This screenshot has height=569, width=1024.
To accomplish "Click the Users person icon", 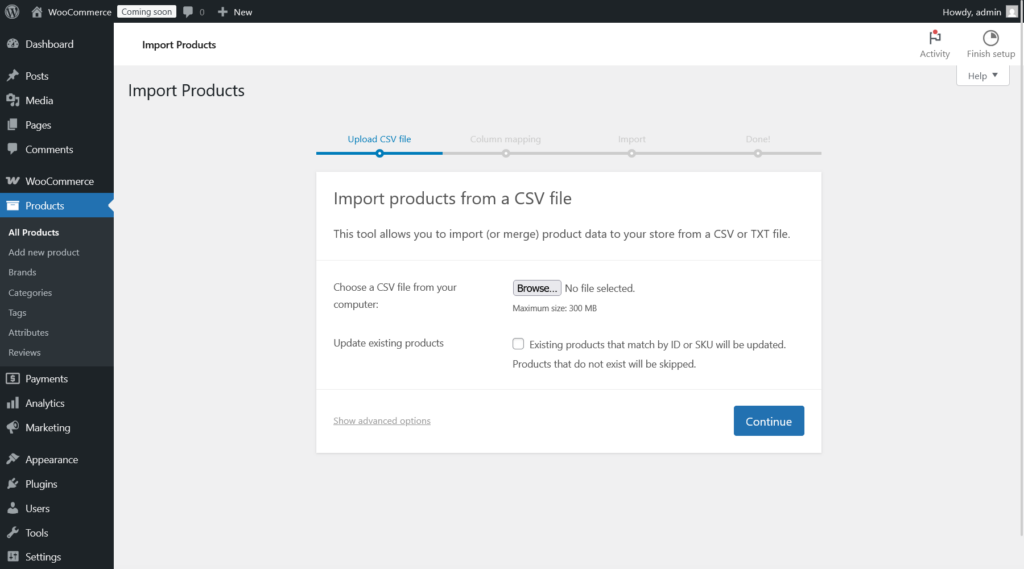I will (x=12, y=508).
